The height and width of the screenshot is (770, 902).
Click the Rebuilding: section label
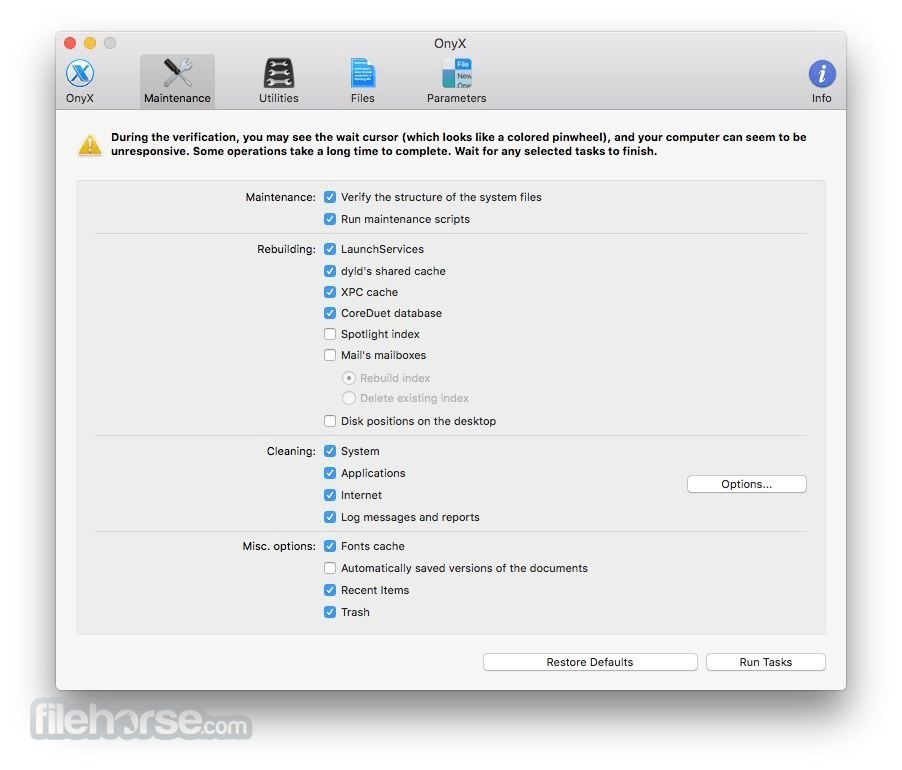286,249
